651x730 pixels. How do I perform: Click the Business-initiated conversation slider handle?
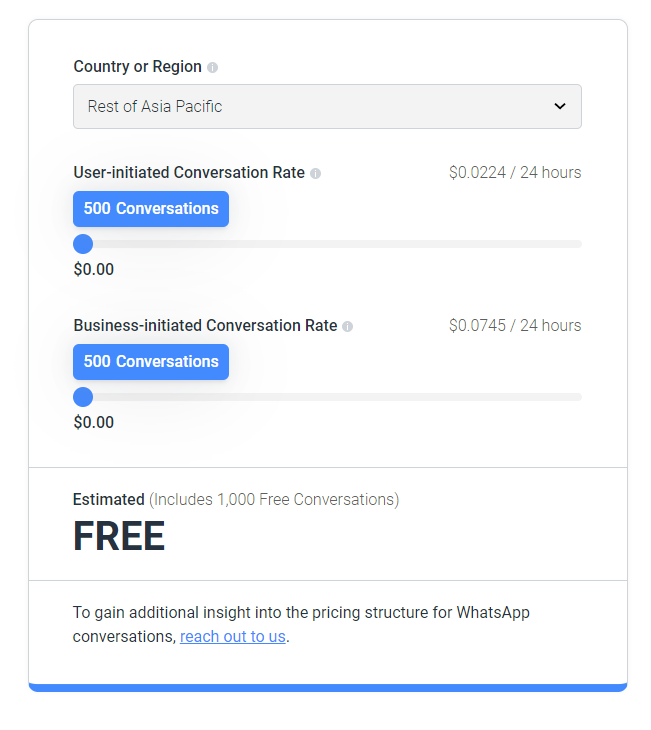83,397
